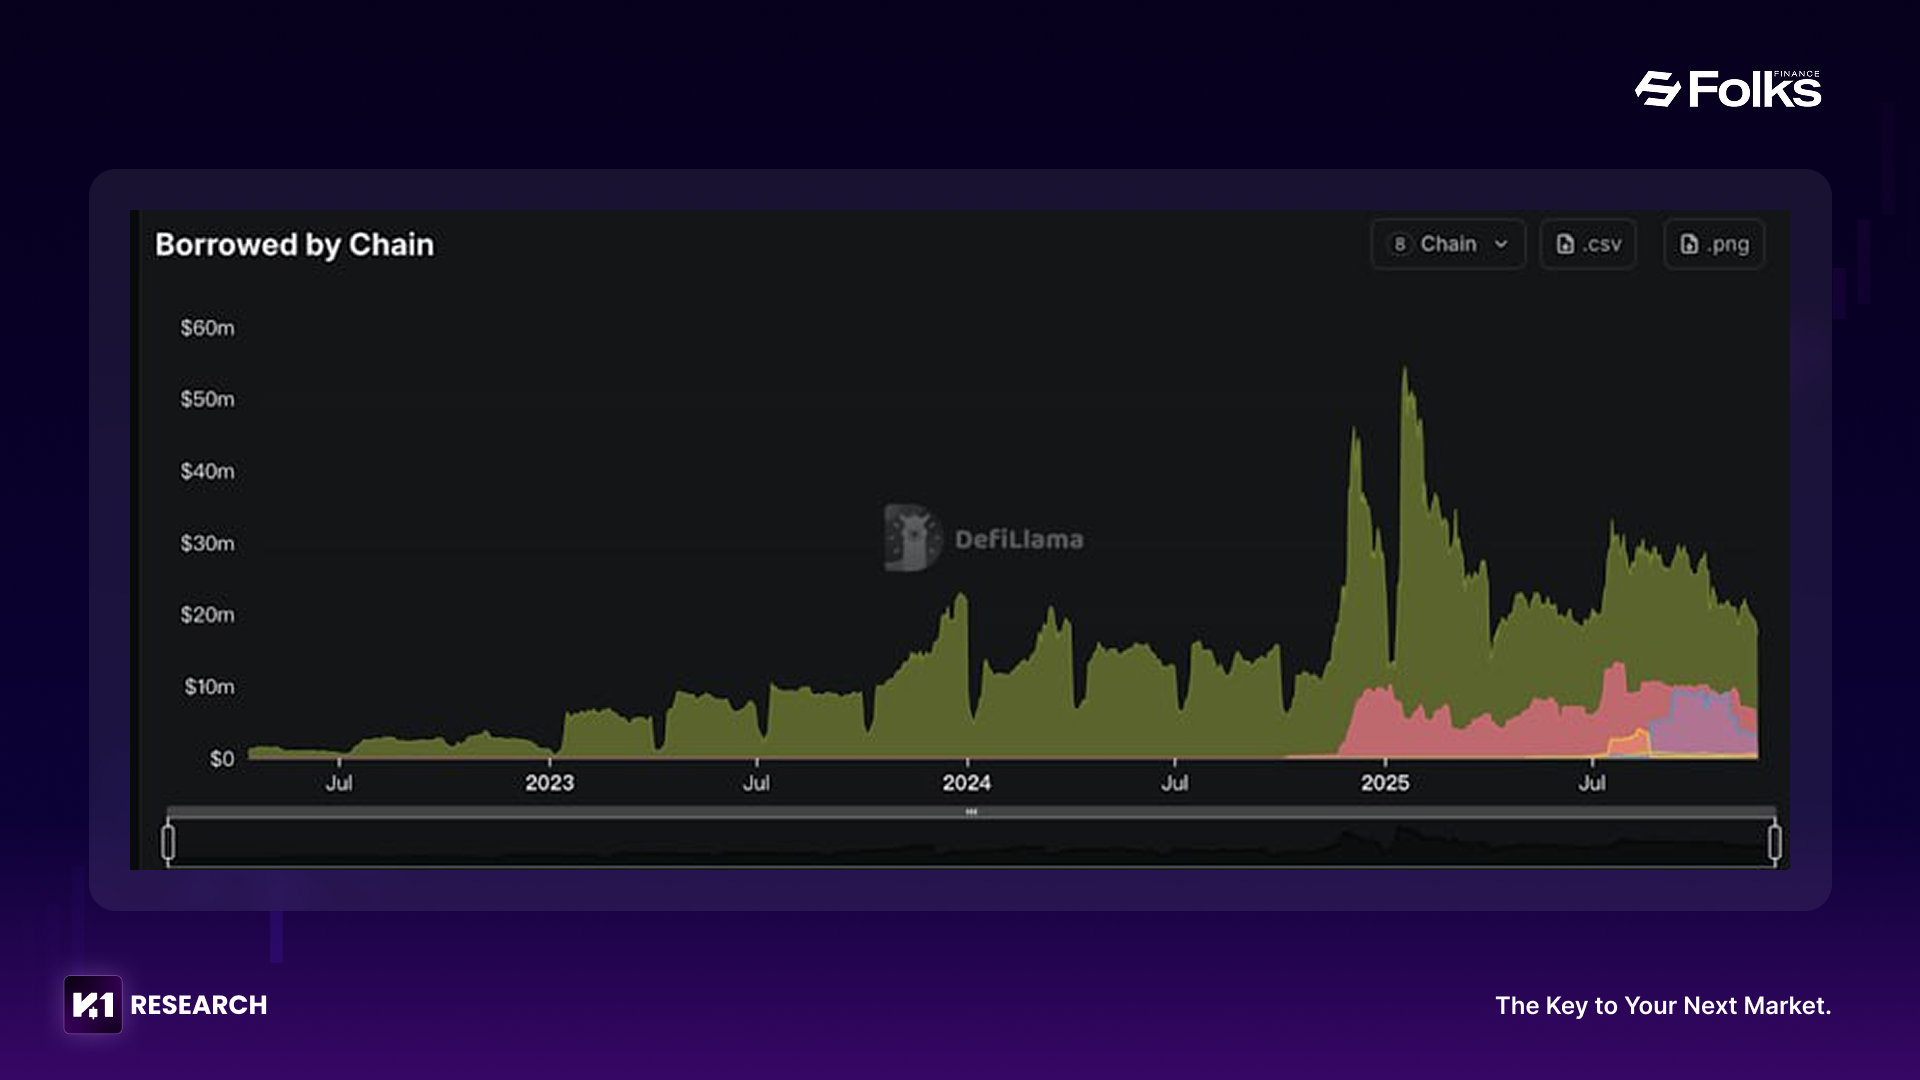Screen dimensions: 1920x1080
Task: Click the chevron arrow in the Chain selector
Action: (1501, 244)
